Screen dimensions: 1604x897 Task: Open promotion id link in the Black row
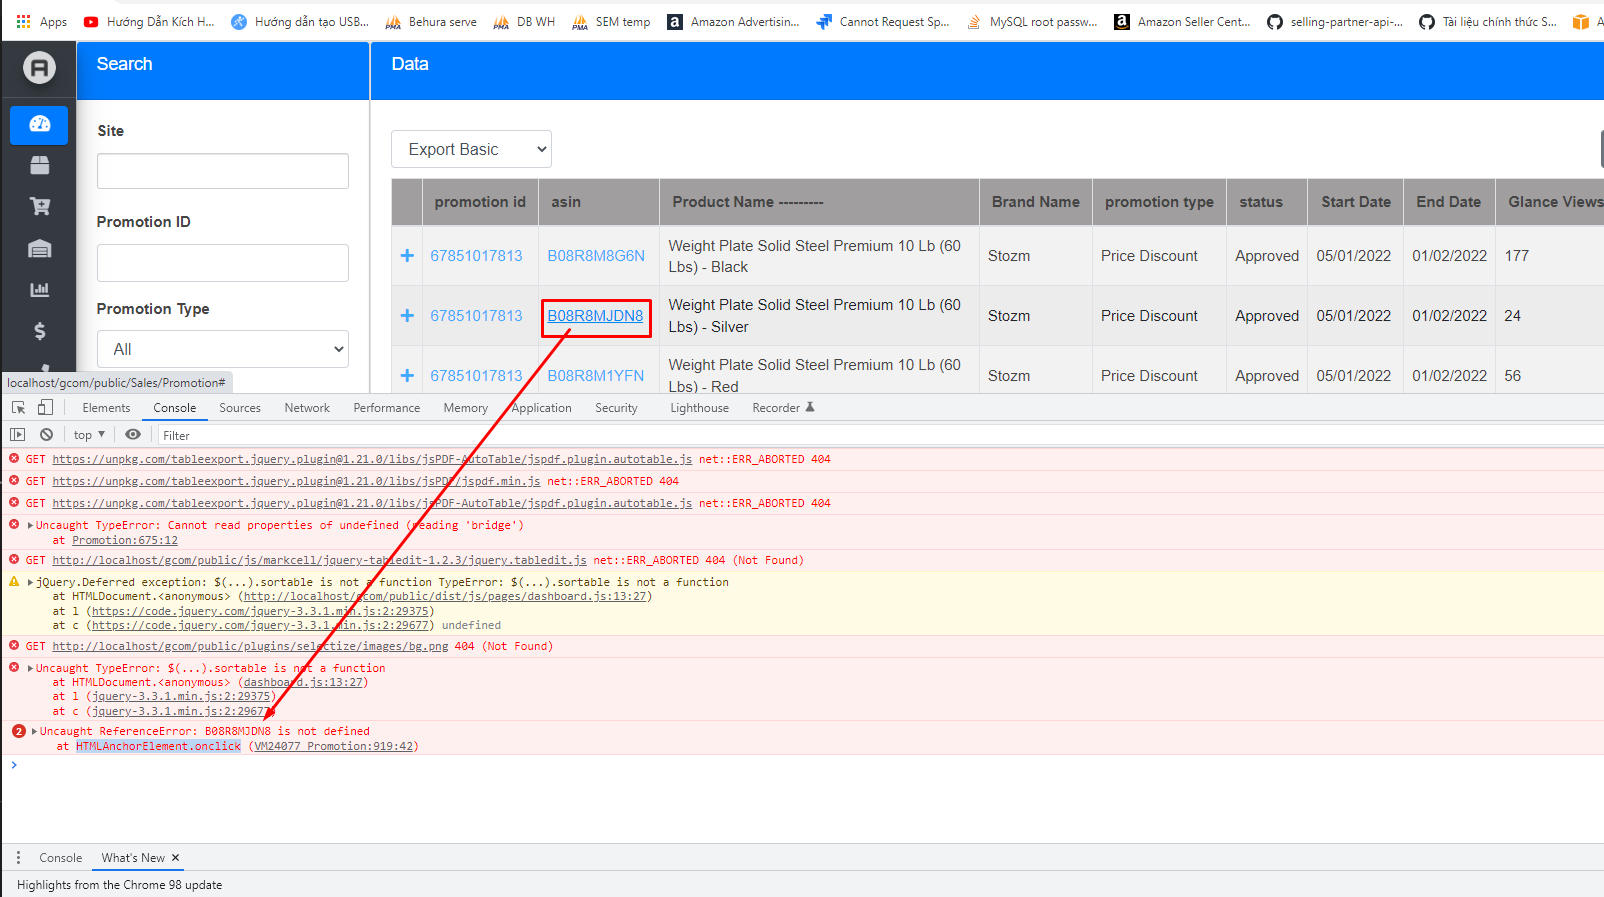point(477,256)
